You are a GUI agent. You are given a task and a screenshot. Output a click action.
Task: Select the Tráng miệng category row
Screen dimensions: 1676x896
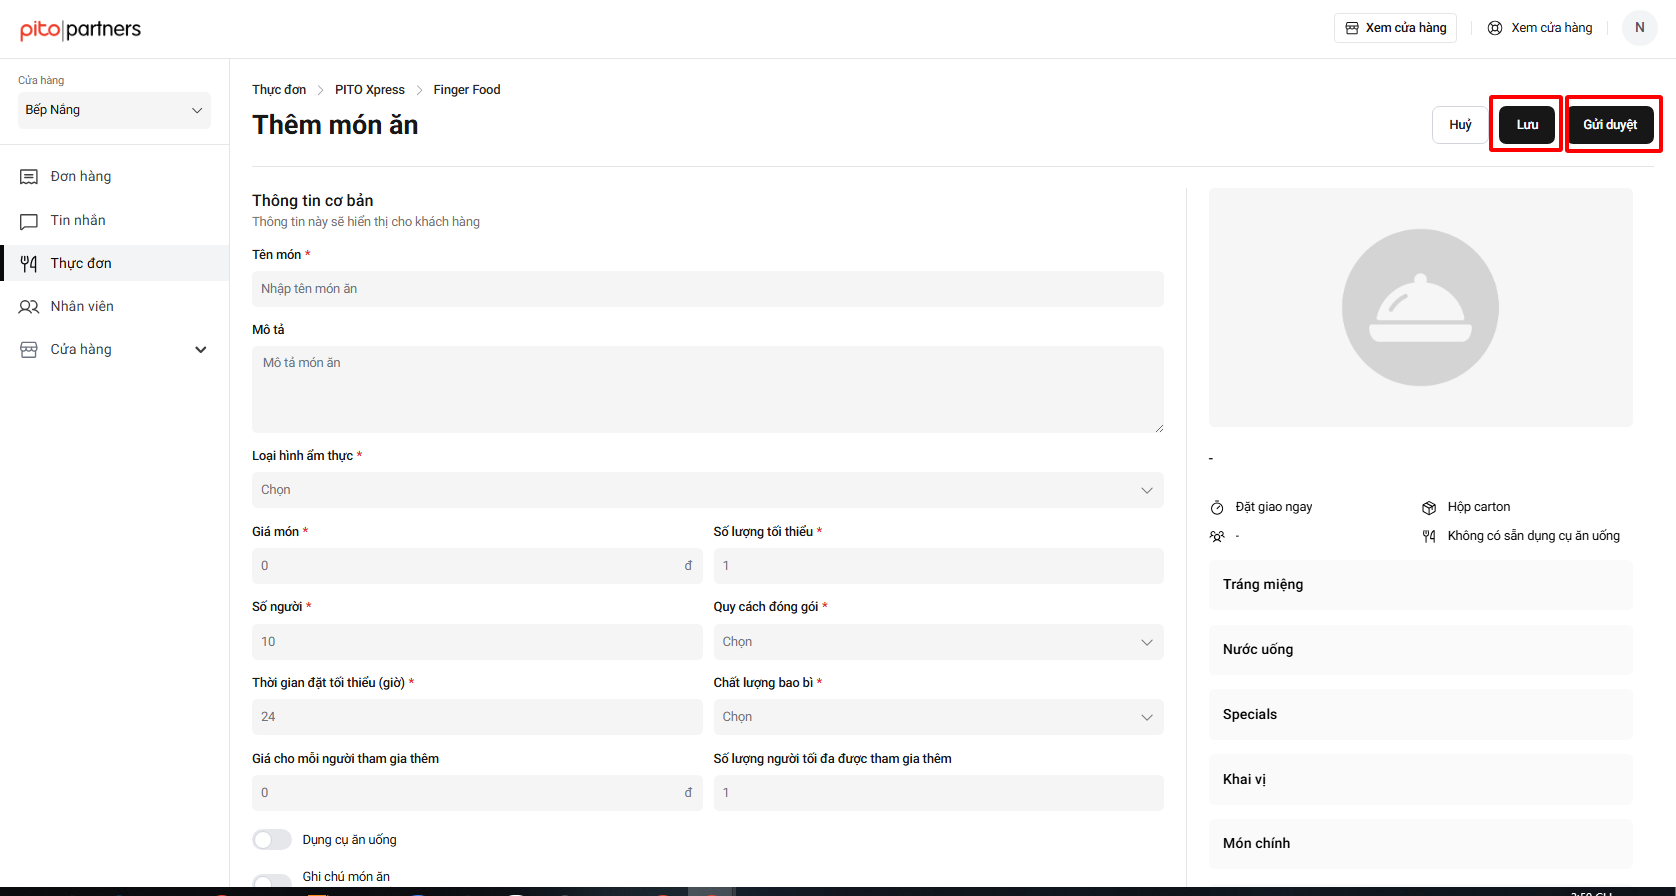pos(1421,585)
